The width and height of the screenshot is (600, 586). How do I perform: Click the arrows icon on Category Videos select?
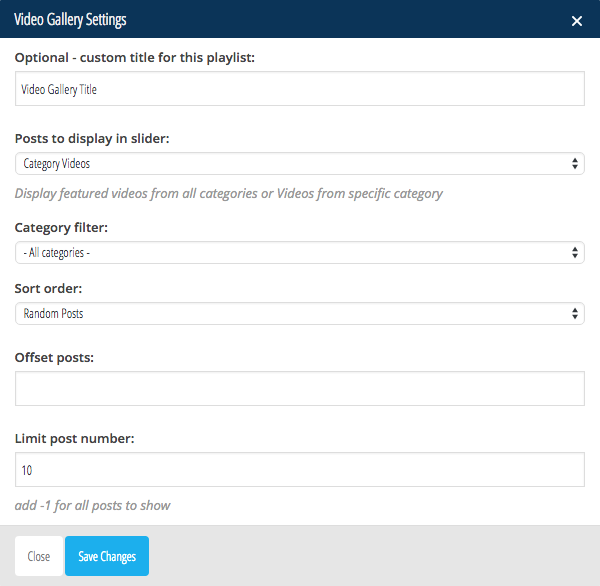575,163
